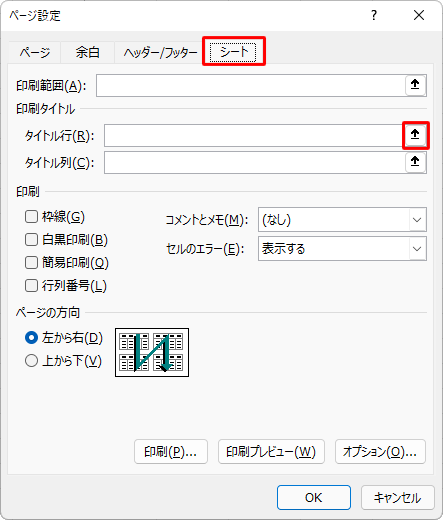The width and height of the screenshot is (443, 520).
Task: Switch to the 余白 tab
Action: click(87, 52)
